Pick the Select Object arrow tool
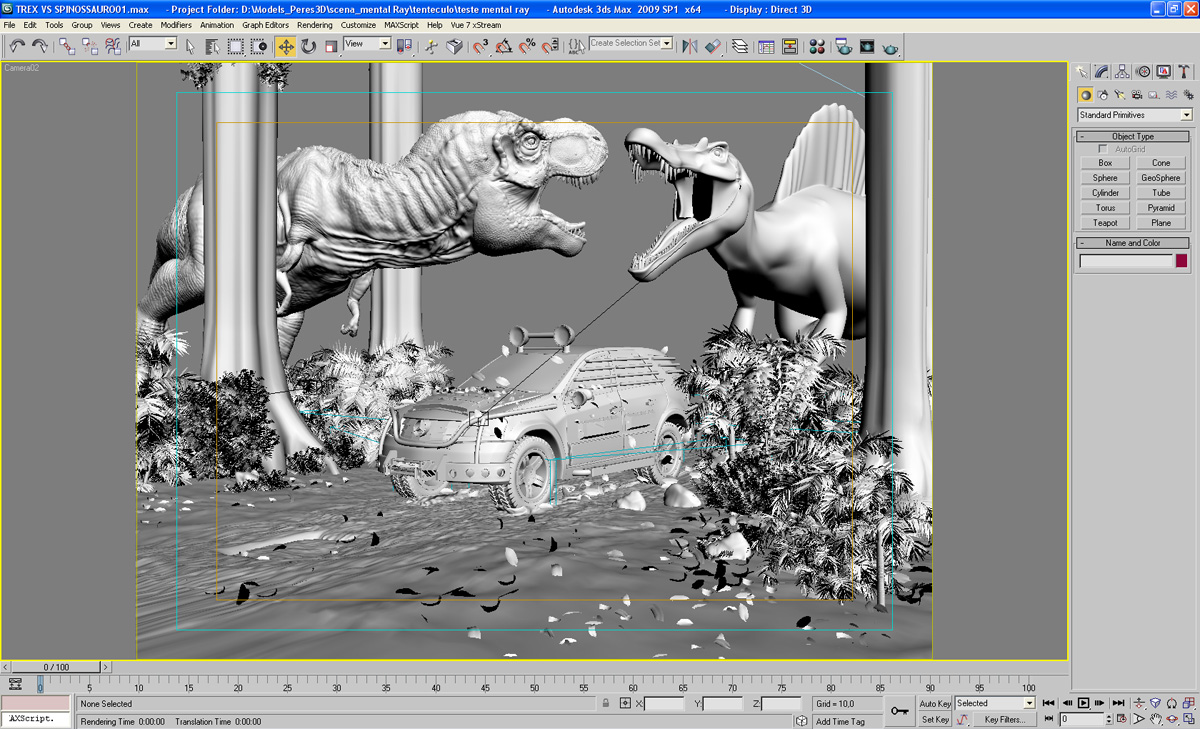This screenshot has height=729, width=1200. tap(190, 46)
